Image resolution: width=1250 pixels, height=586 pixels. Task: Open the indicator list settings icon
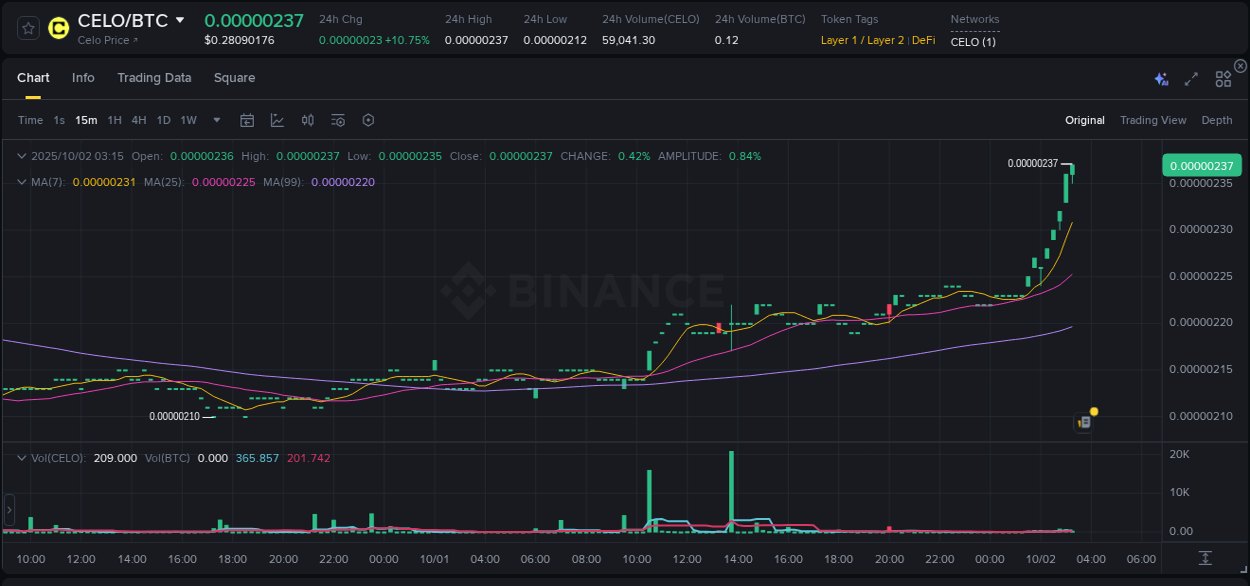pos(338,120)
